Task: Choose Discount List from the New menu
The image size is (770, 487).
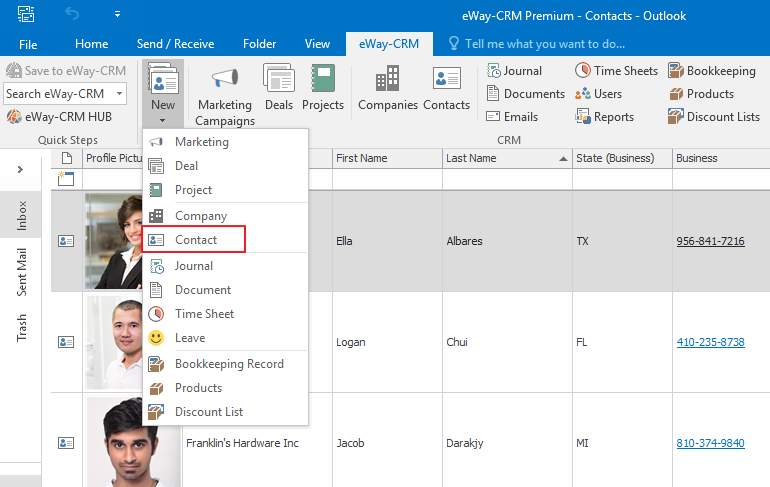Action: 225,412
